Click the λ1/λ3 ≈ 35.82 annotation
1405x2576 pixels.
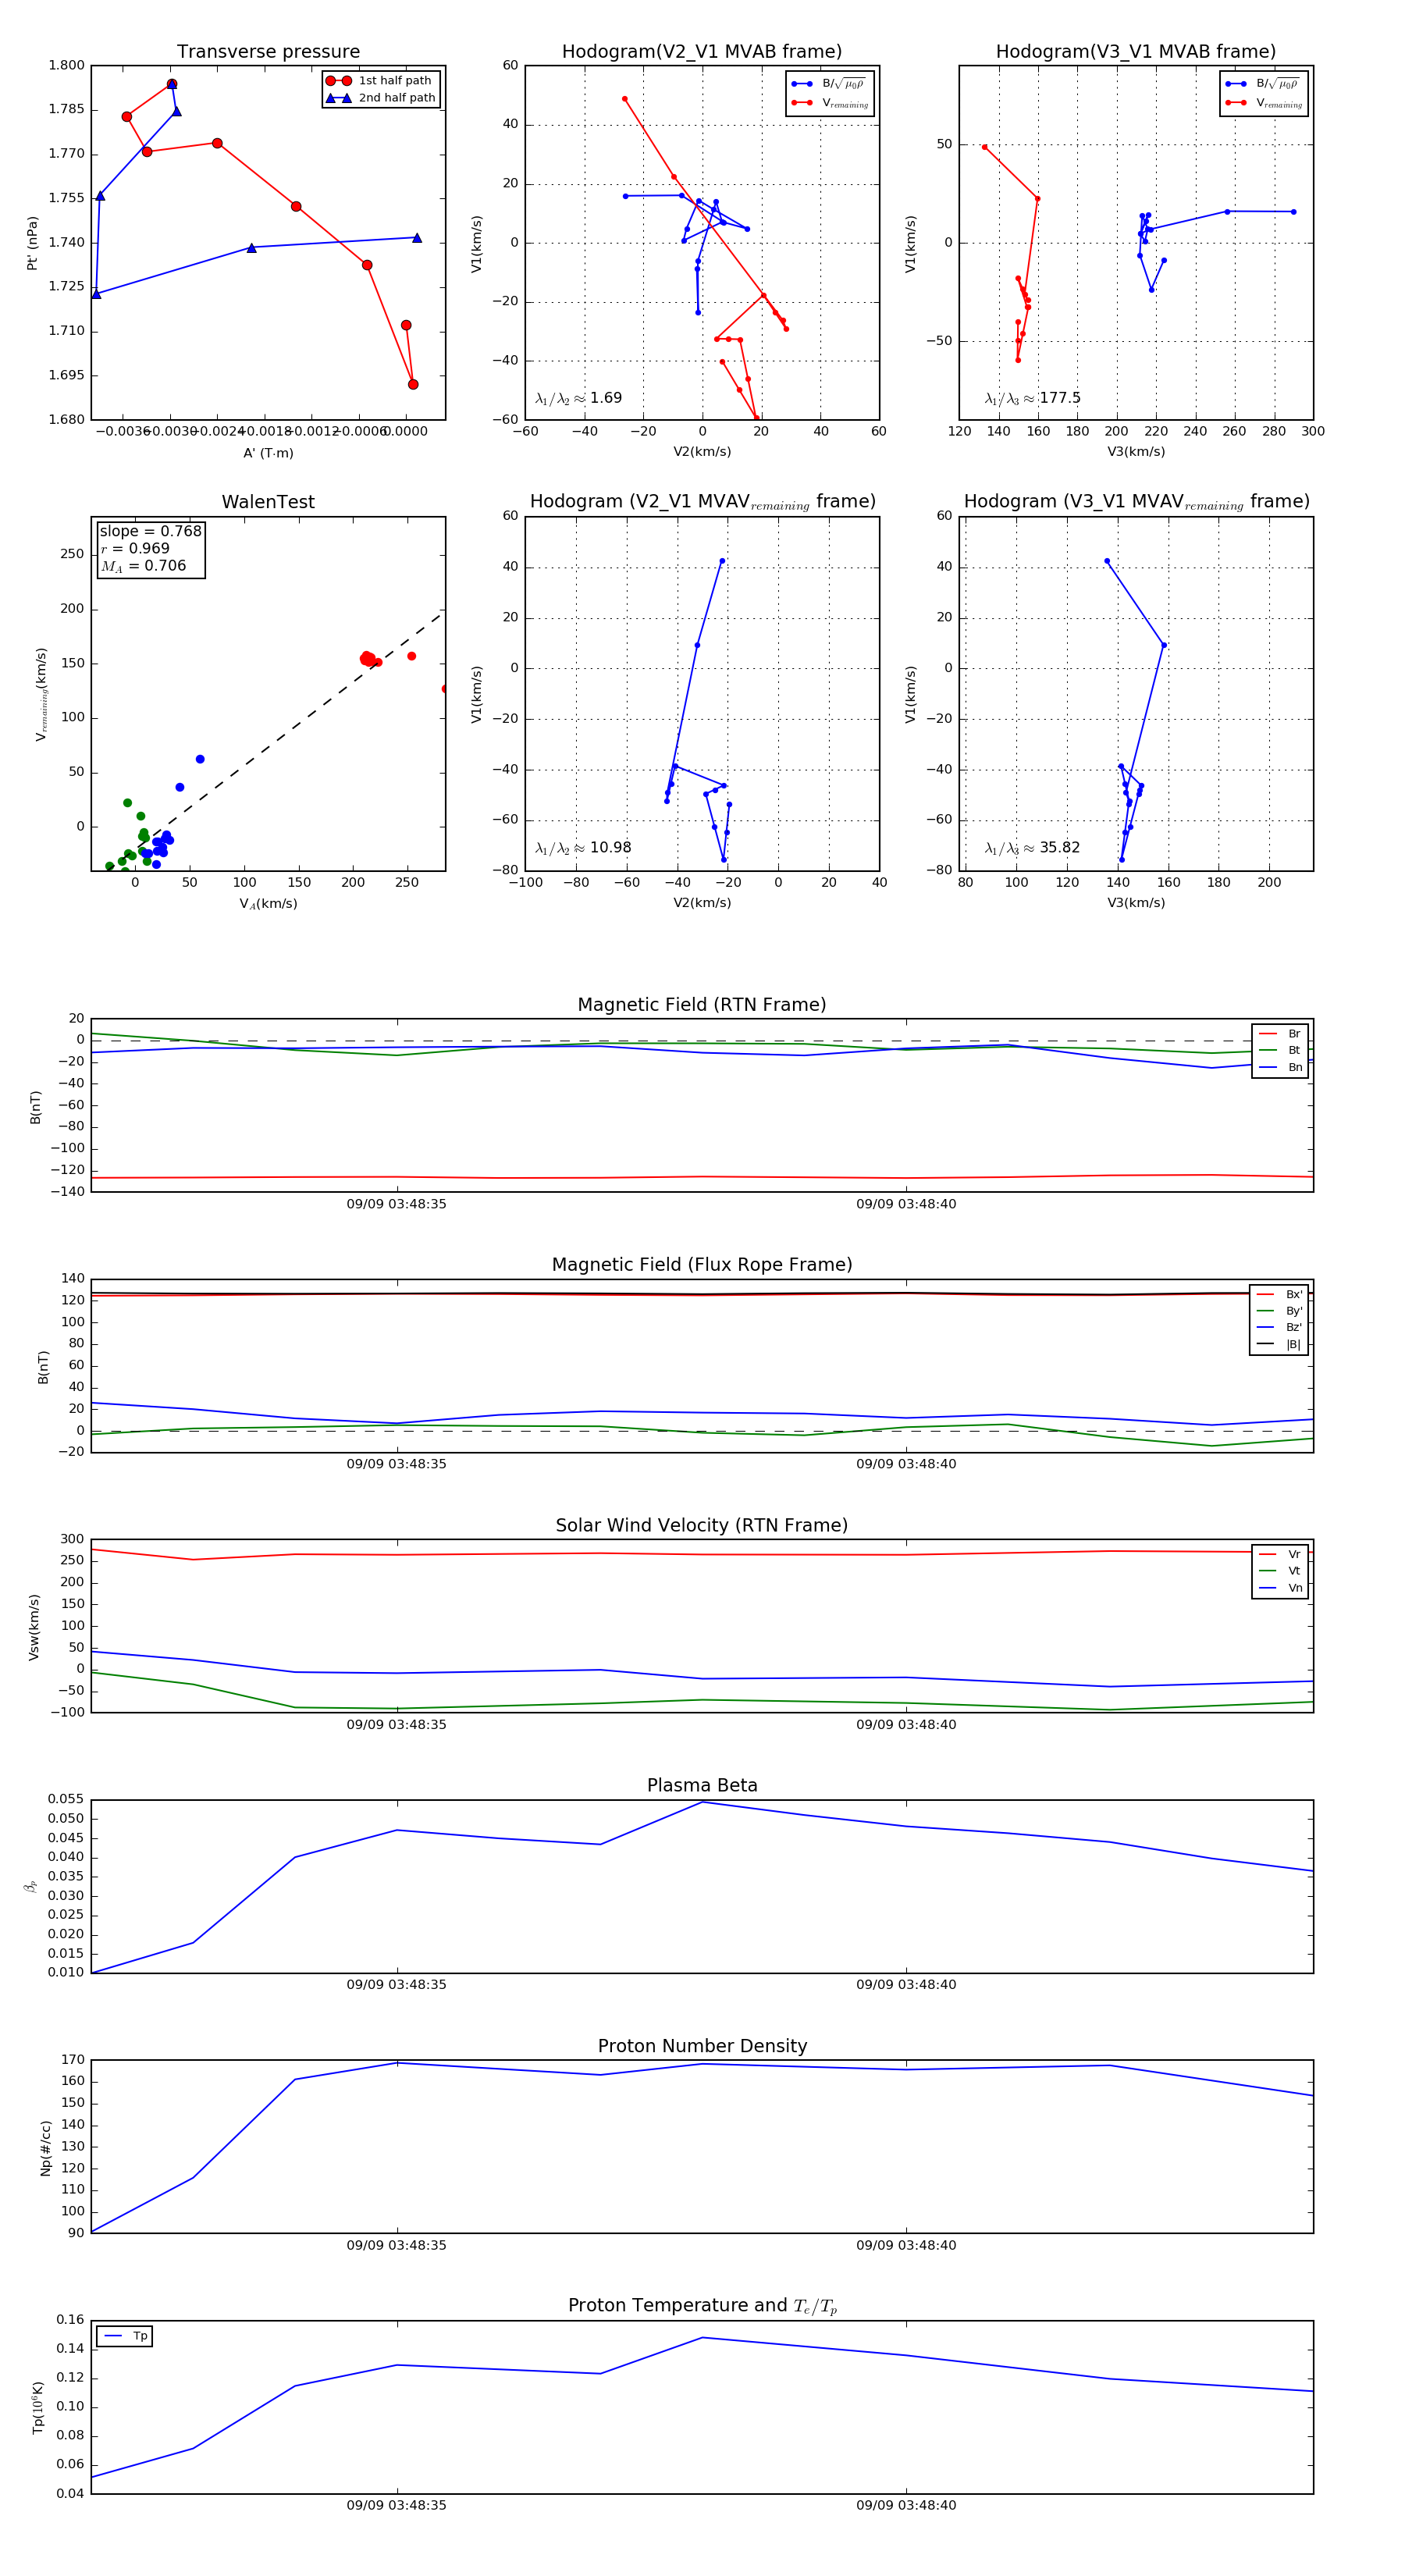(x=1032, y=848)
